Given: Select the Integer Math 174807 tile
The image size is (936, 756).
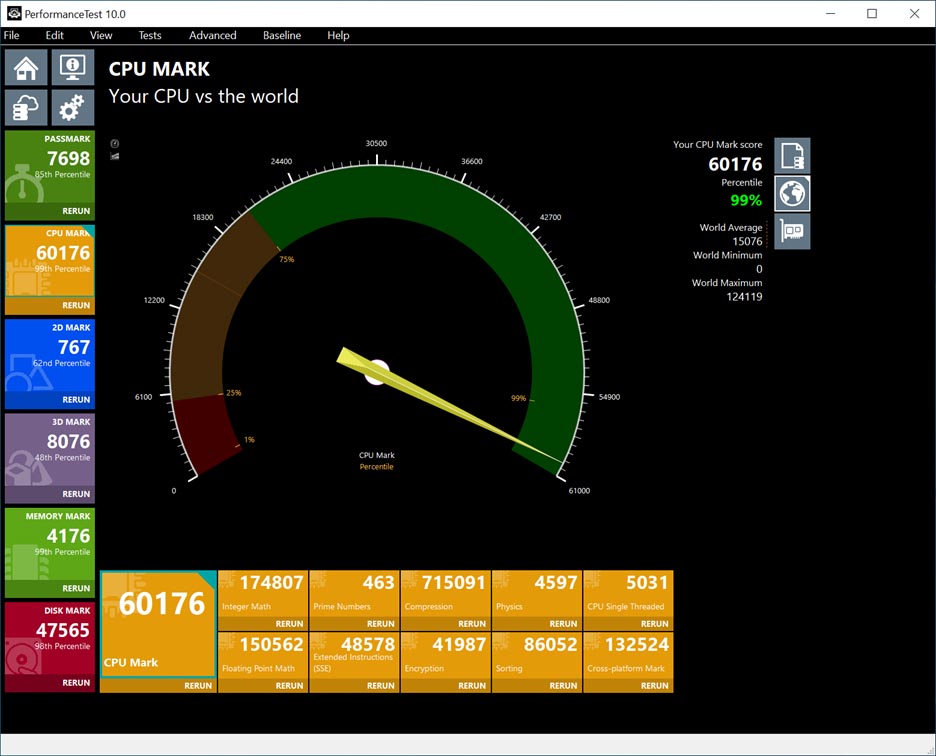Looking at the screenshot, I should [x=263, y=594].
